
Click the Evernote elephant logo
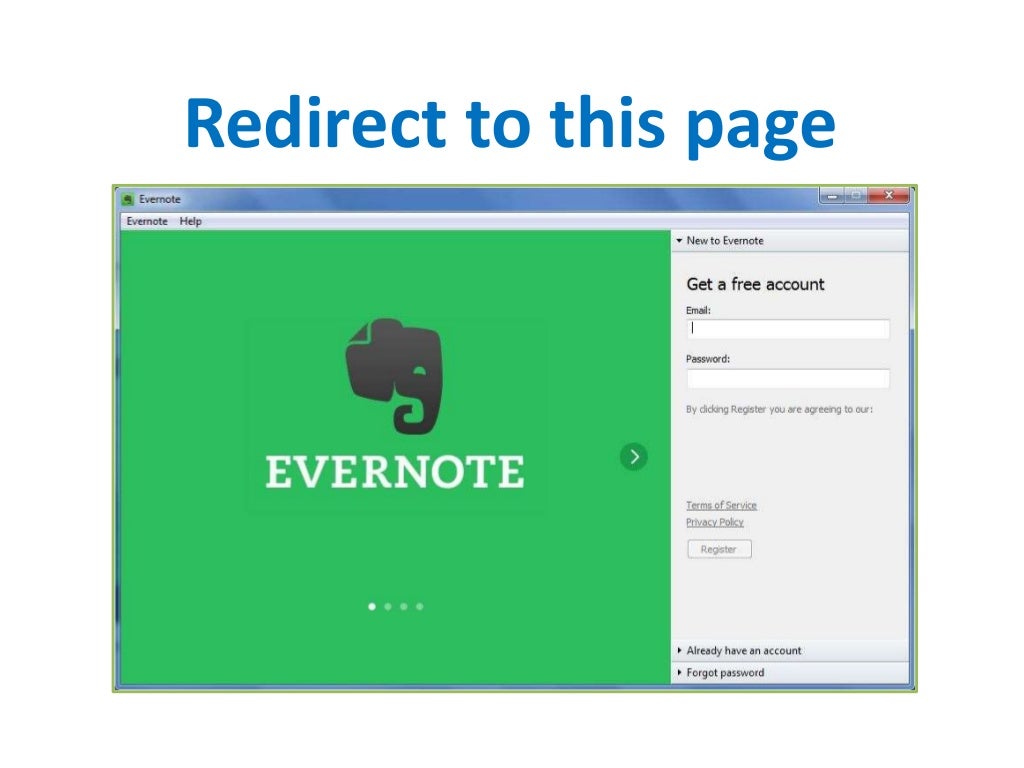tap(394, 376)
